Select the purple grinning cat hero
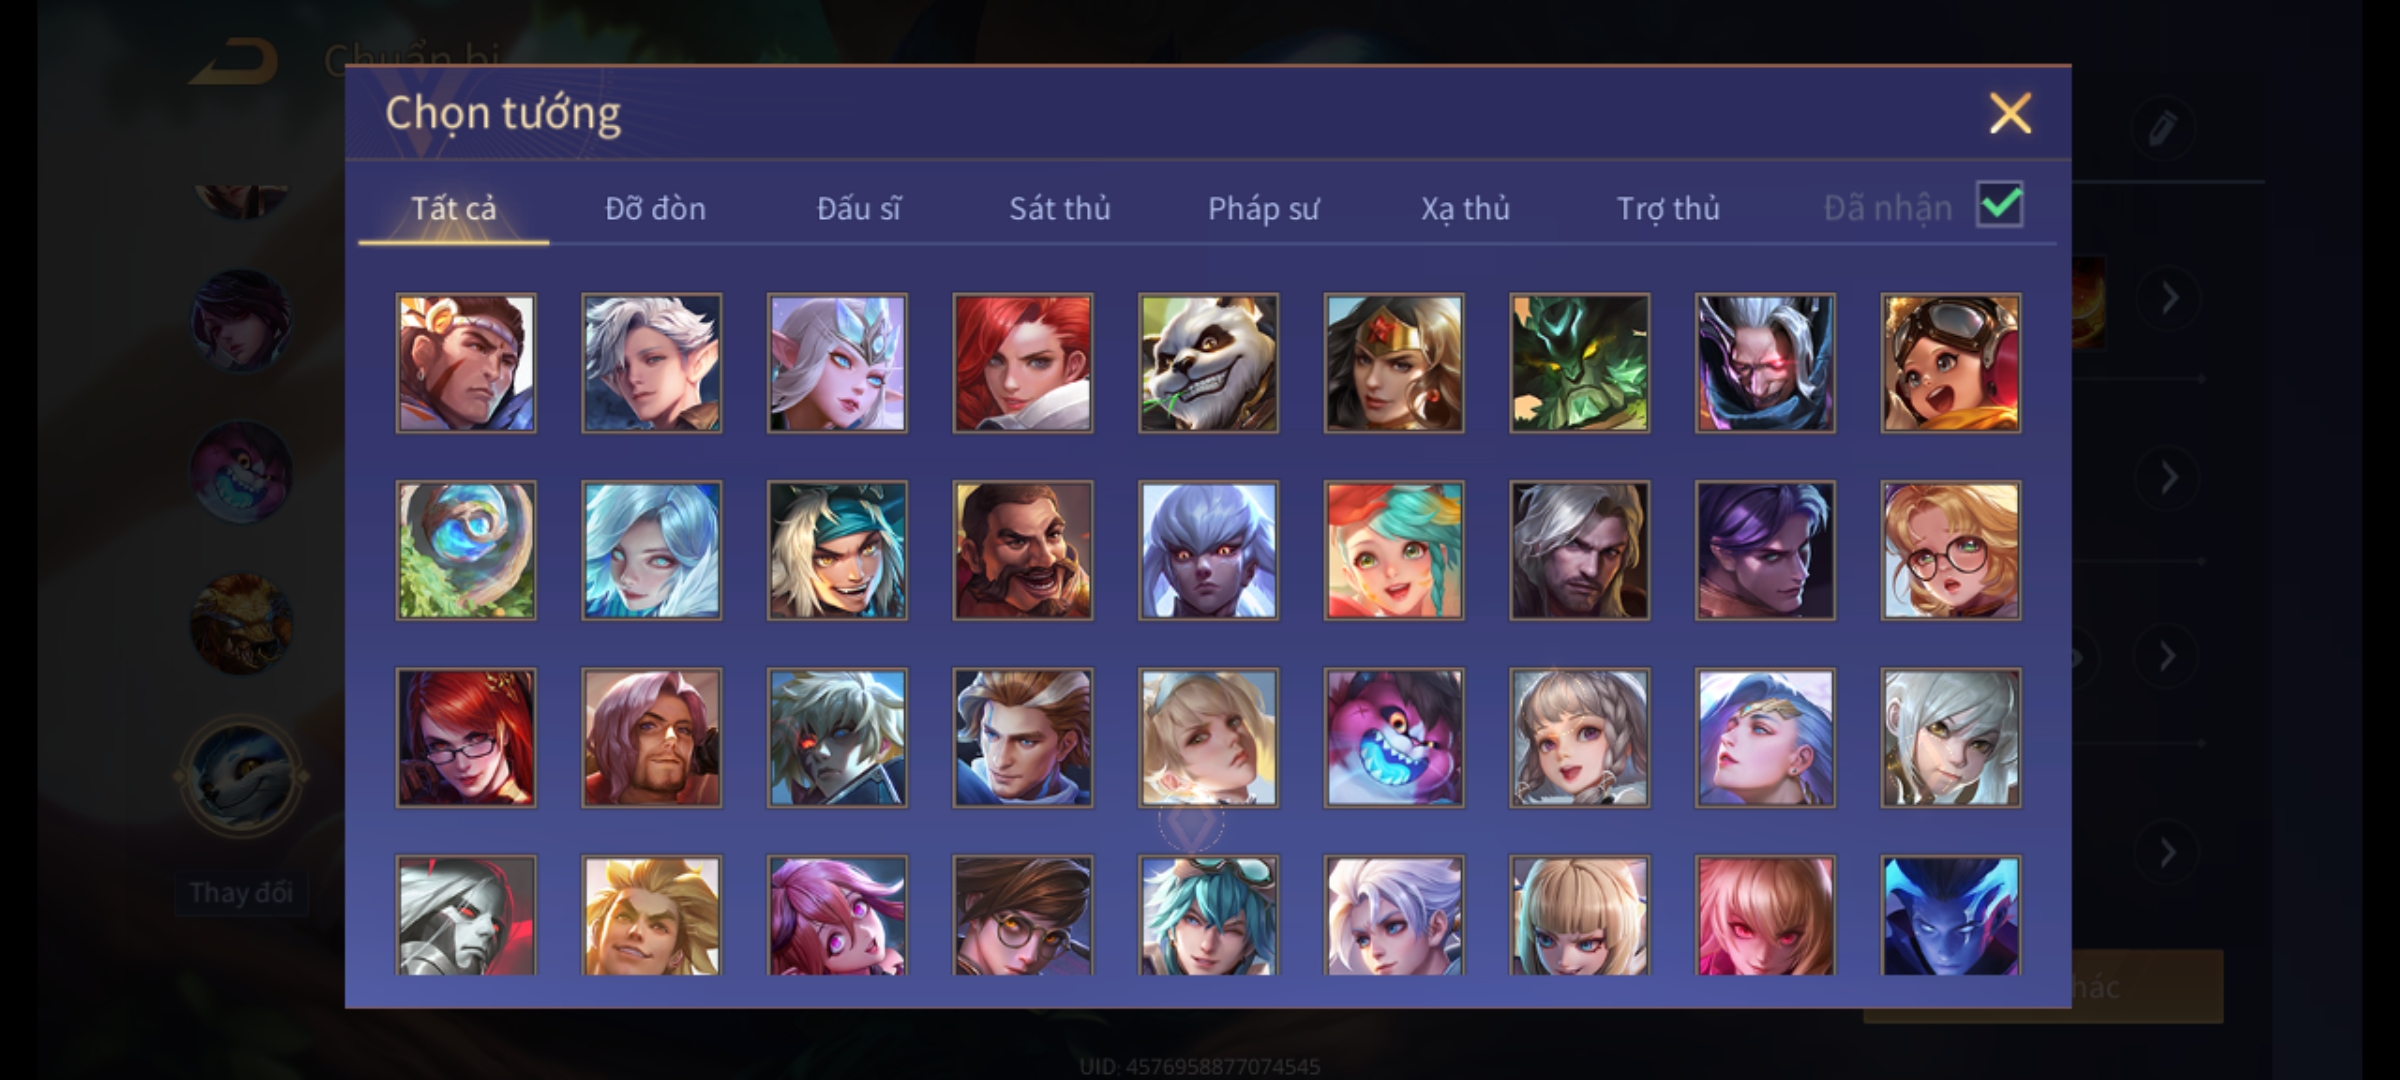 point(1394,738)
